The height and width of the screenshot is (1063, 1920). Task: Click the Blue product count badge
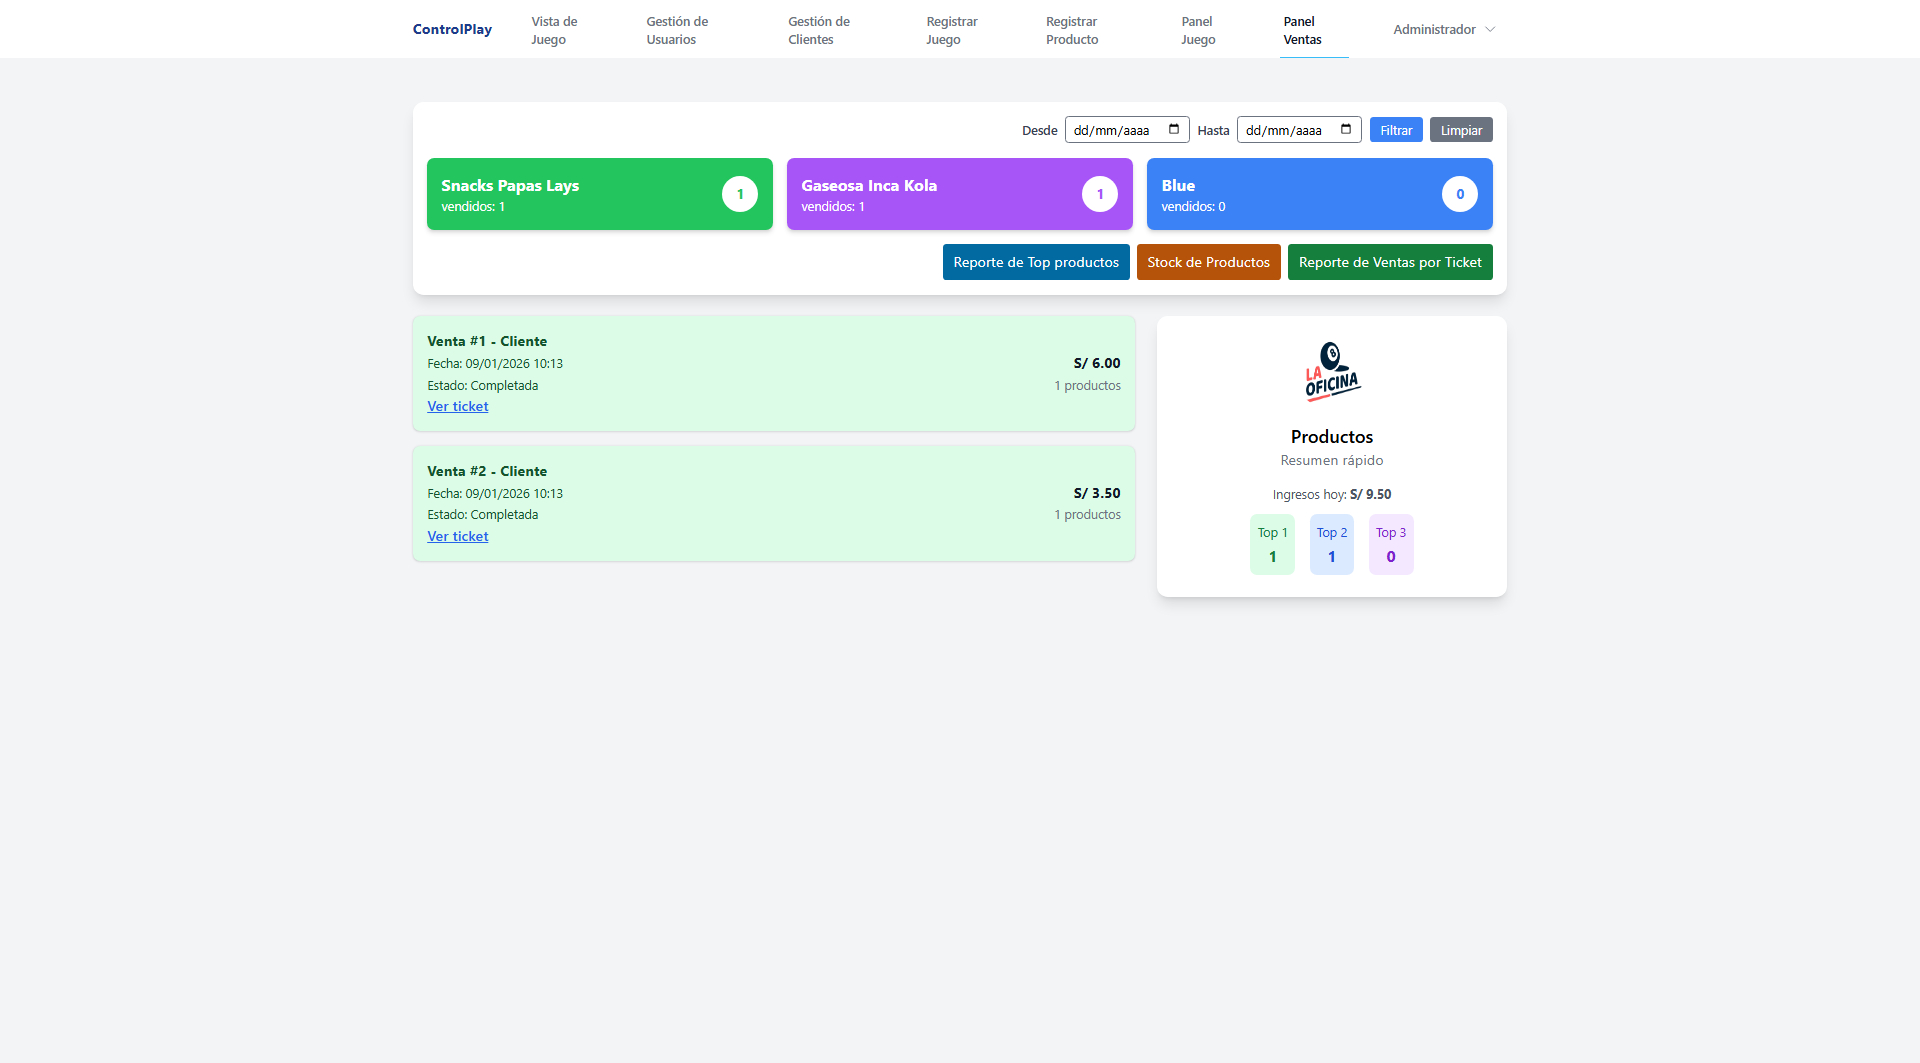click(1459, 194)
